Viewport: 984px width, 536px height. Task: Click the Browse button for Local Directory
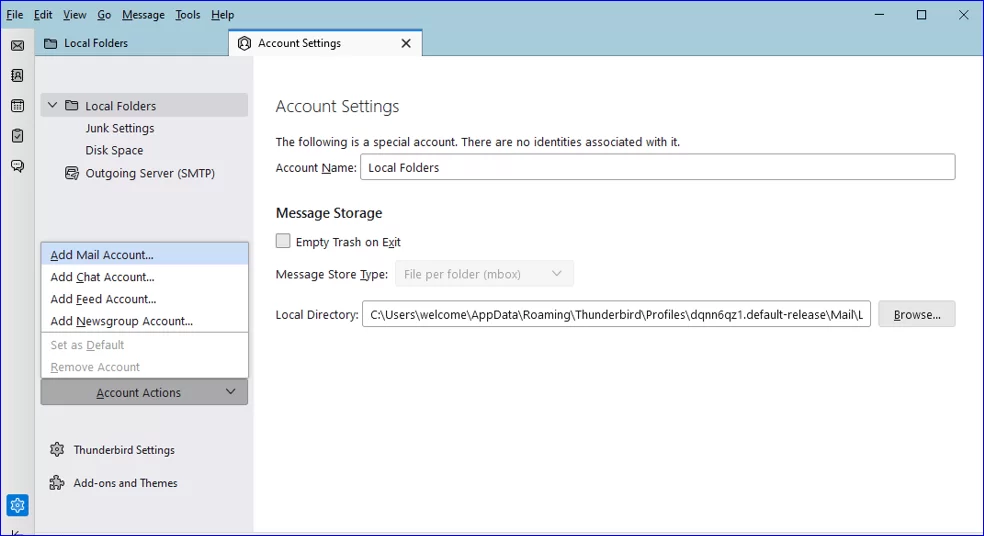[917, 314]
